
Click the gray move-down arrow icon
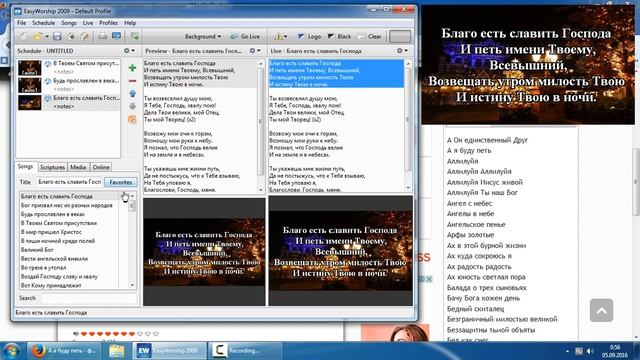(132, 107)
